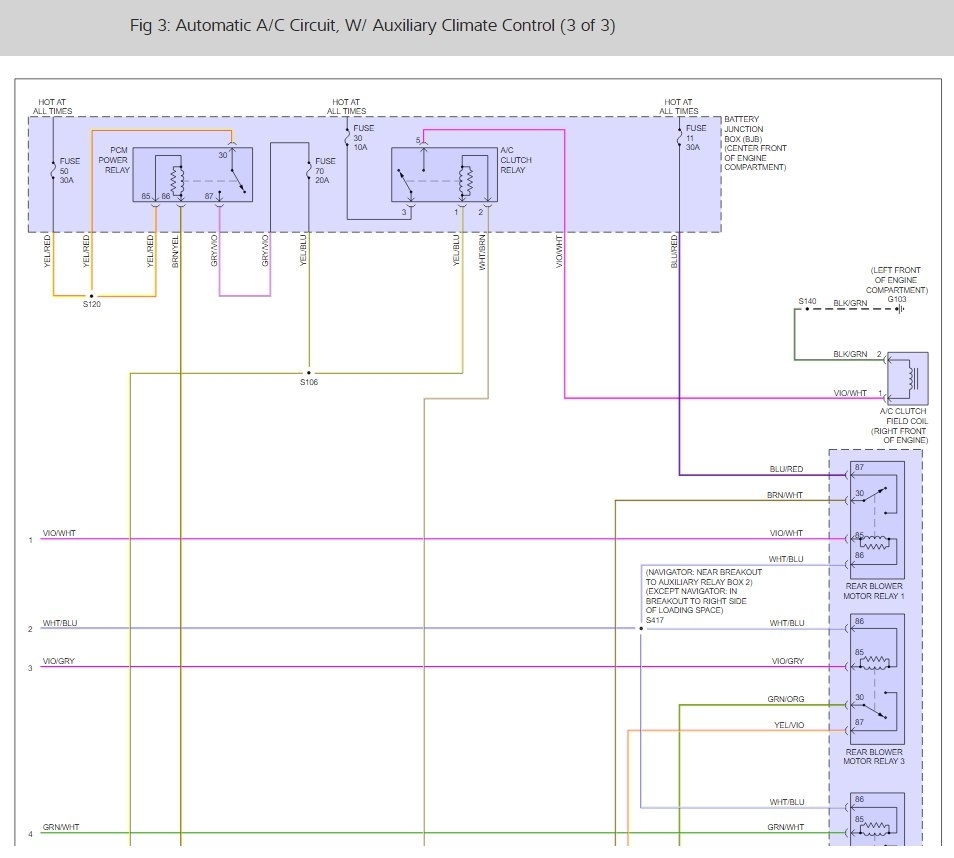This screenshot has width=954, height=858.
Task: Click the Fig 3 diagram title text
Action: pos(372,25)
